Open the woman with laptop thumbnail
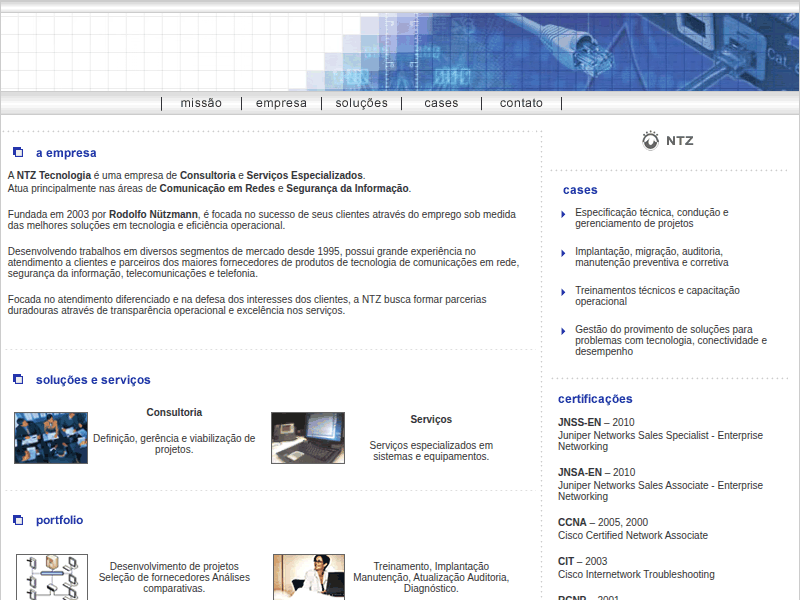The height and width of the screenshot is (600, 800). [309, 577]
